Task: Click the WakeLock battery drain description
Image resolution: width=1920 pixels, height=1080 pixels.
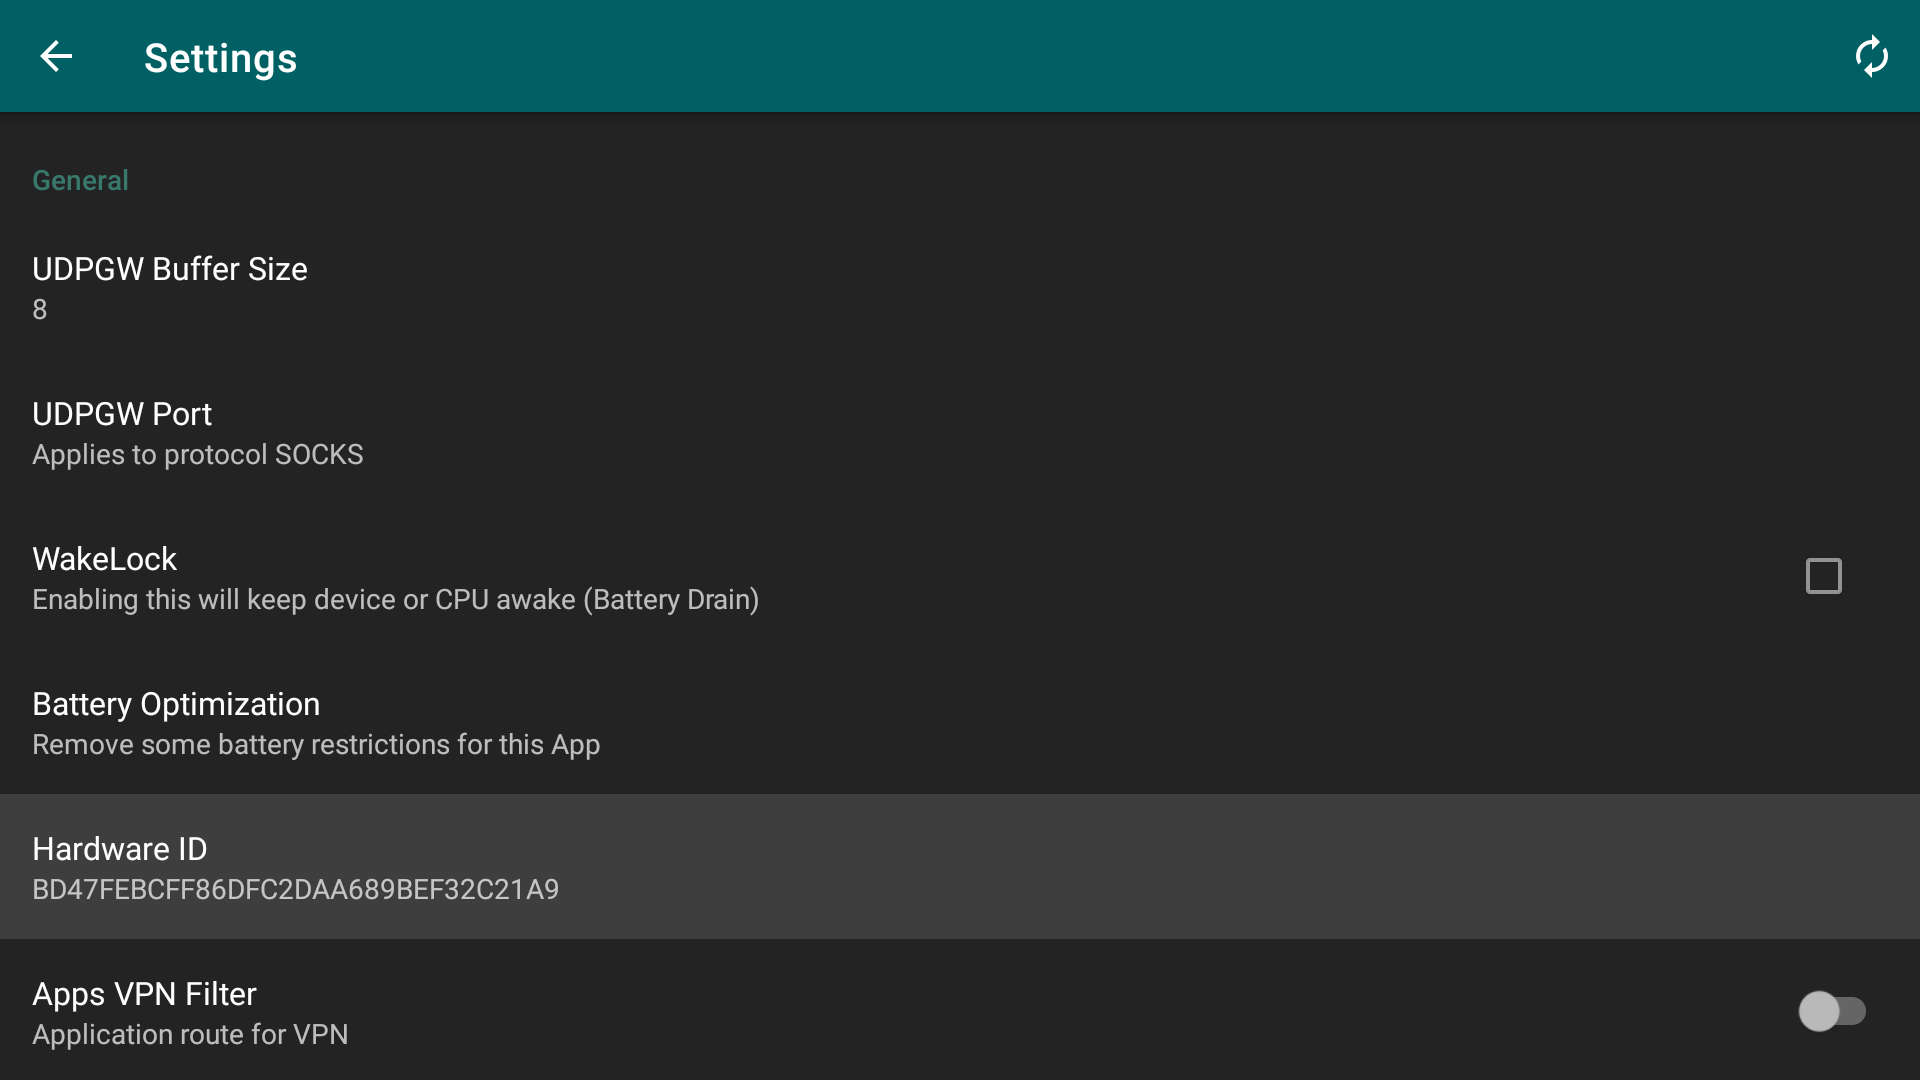Action: (x=395, y=600)
